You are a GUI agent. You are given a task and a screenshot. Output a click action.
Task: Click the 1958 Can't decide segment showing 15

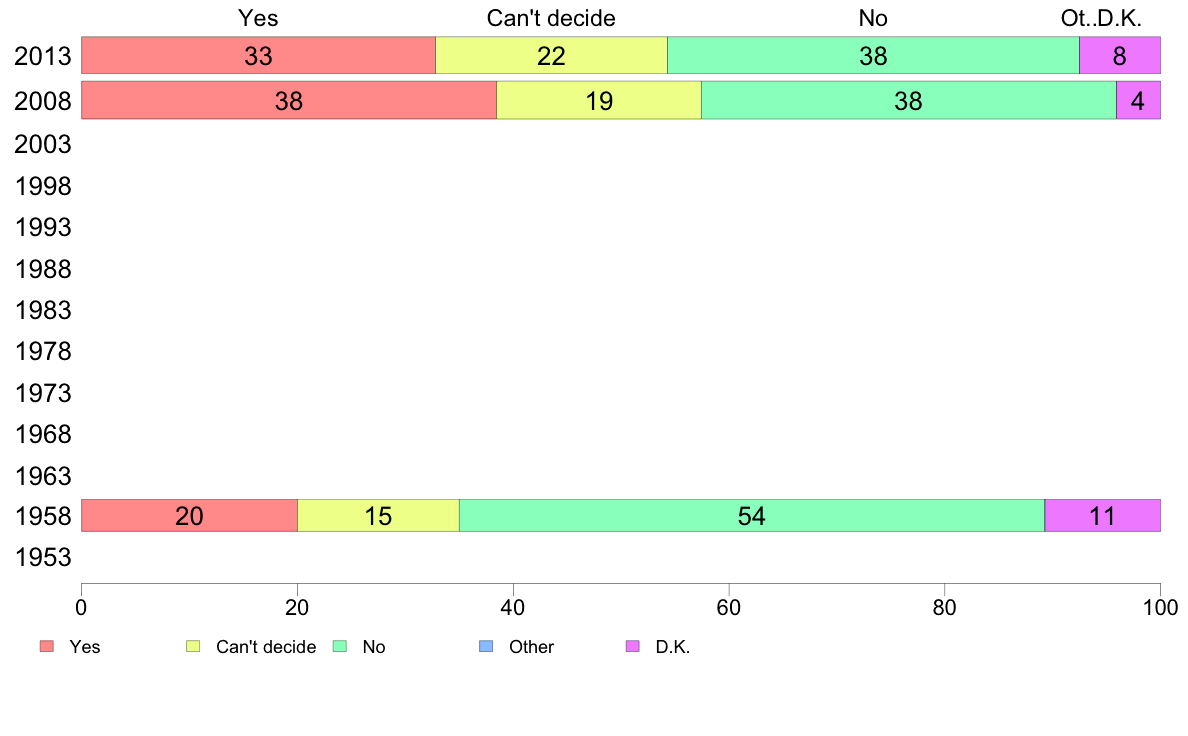pos(378,516)
